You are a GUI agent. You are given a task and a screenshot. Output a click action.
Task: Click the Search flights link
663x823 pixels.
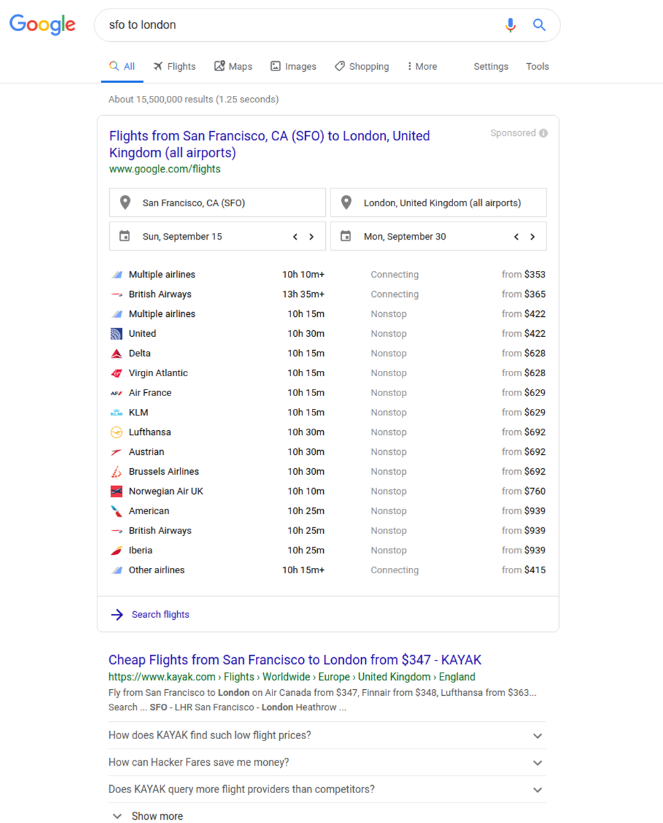(160, 615)
